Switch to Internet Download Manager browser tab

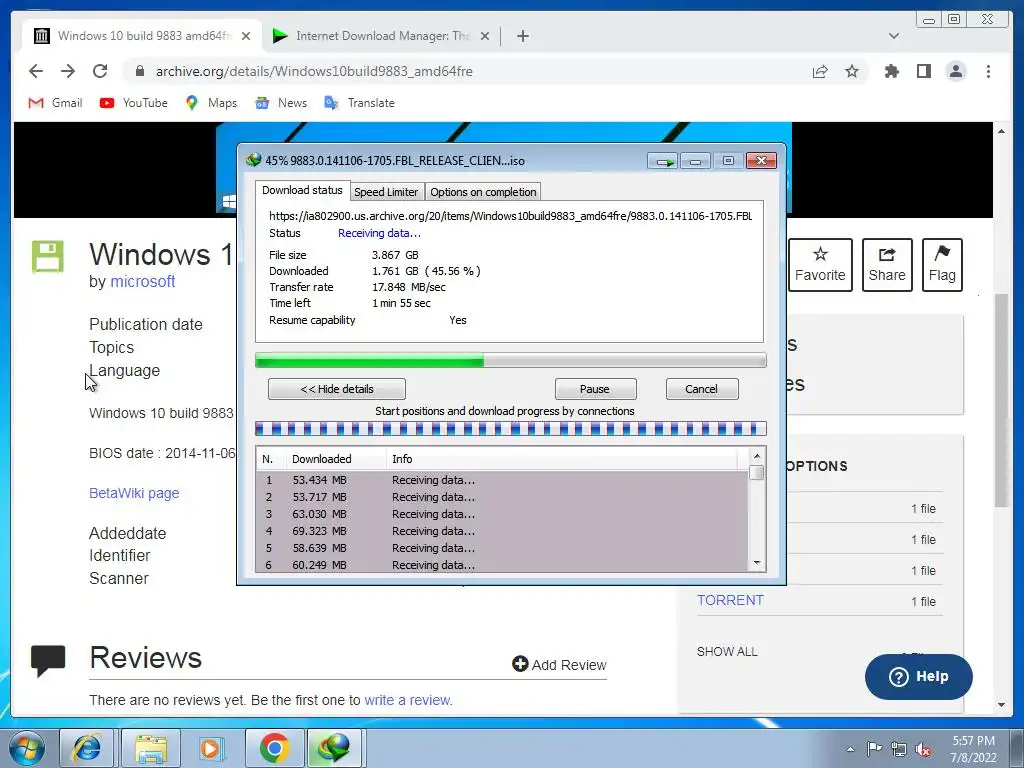(382, 36)
